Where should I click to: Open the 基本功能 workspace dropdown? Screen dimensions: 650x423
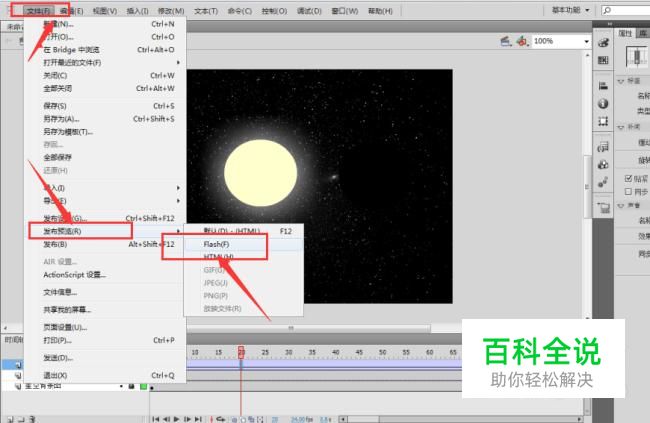point(570,10)
